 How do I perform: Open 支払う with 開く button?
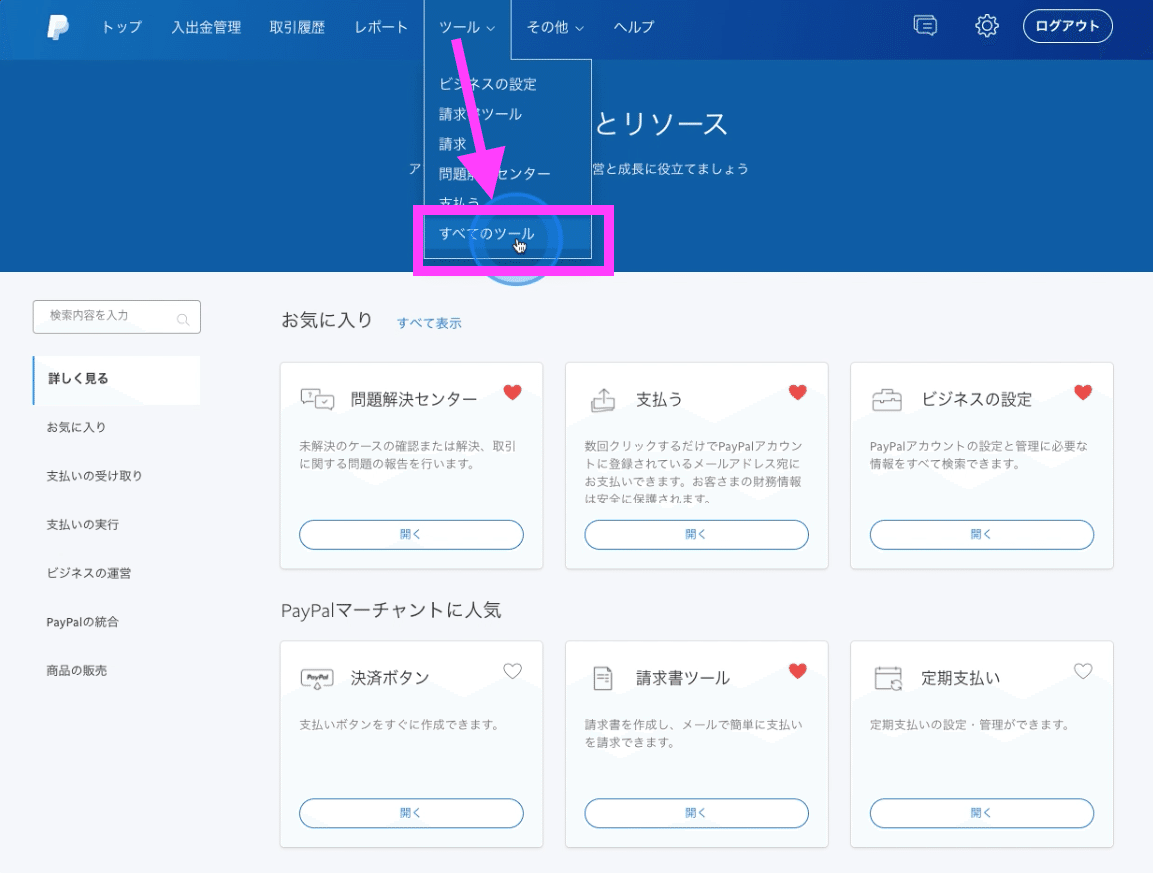coord(696,535)
